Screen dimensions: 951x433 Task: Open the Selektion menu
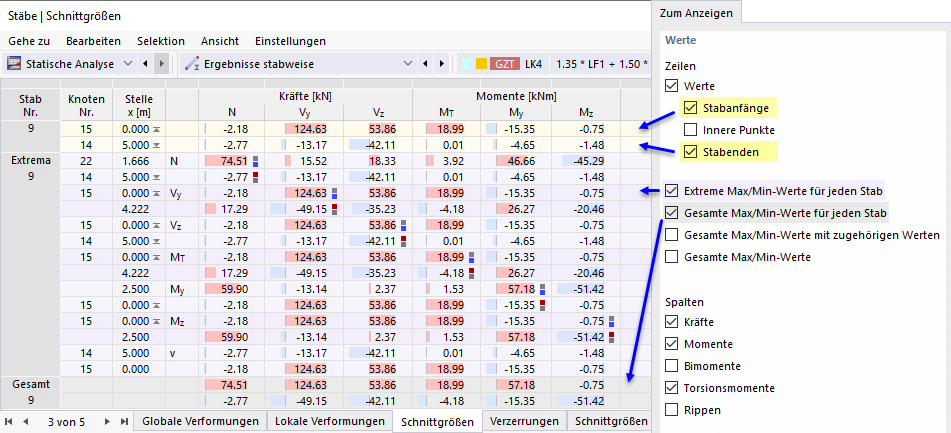coord(161,41)
